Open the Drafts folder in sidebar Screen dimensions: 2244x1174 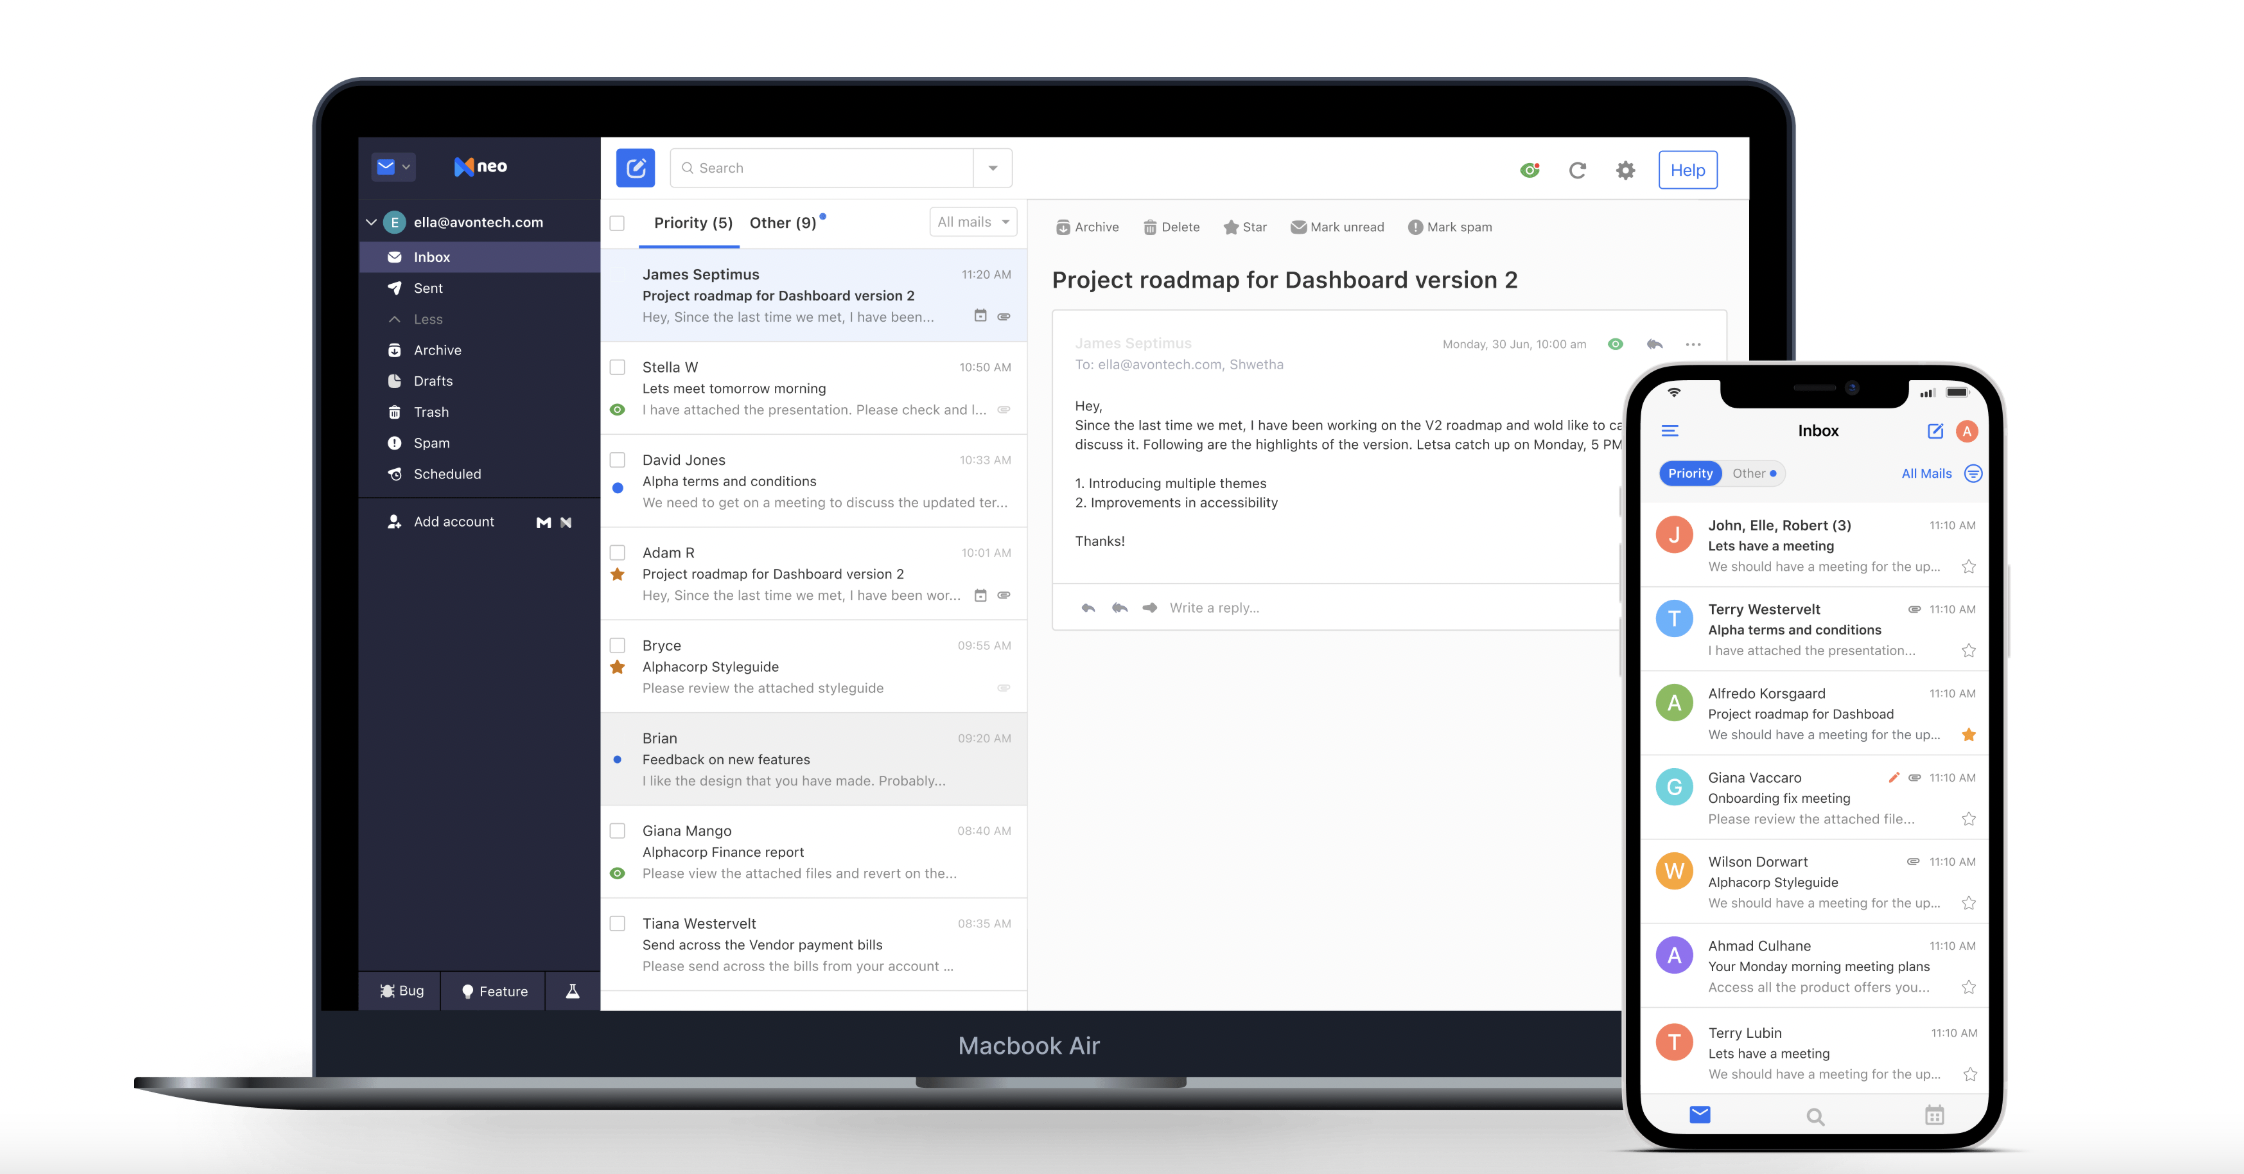[x=433, y=381]
